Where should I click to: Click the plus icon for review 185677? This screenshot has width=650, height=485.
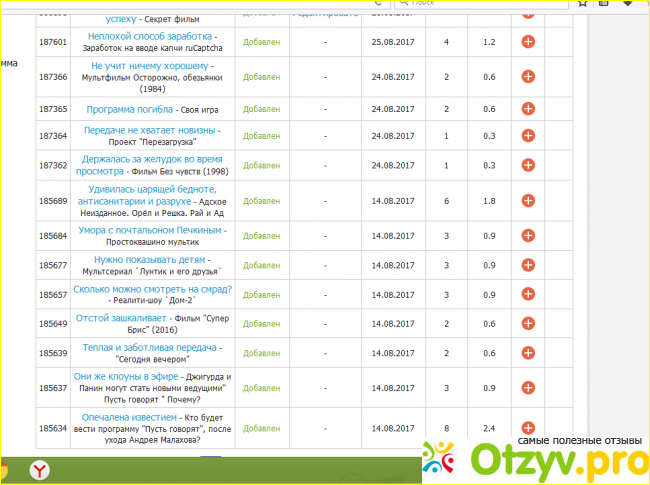528,265
